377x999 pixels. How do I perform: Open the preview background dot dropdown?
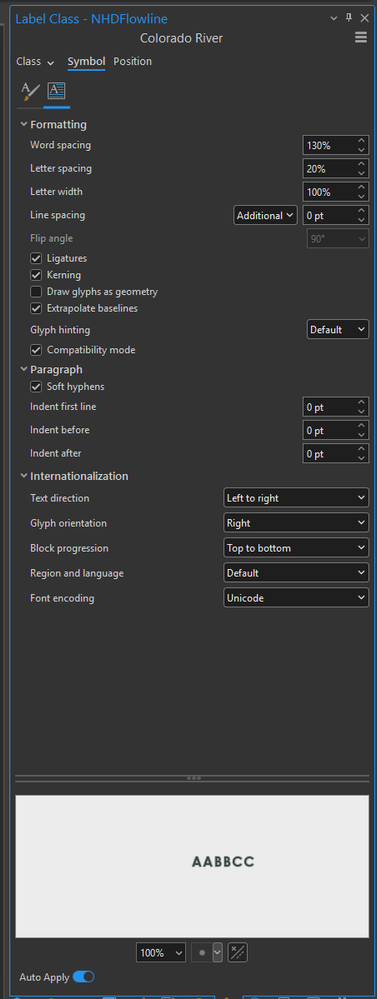(x=218, y=952)
